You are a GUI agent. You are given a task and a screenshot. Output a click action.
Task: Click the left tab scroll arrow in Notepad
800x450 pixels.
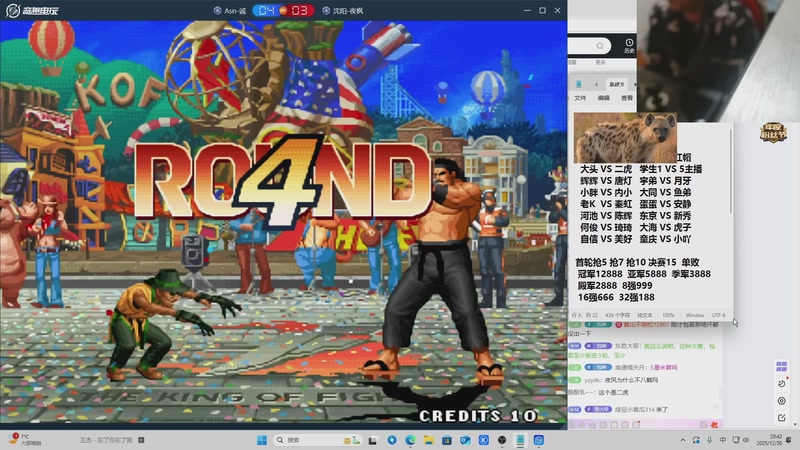[596, 84]
